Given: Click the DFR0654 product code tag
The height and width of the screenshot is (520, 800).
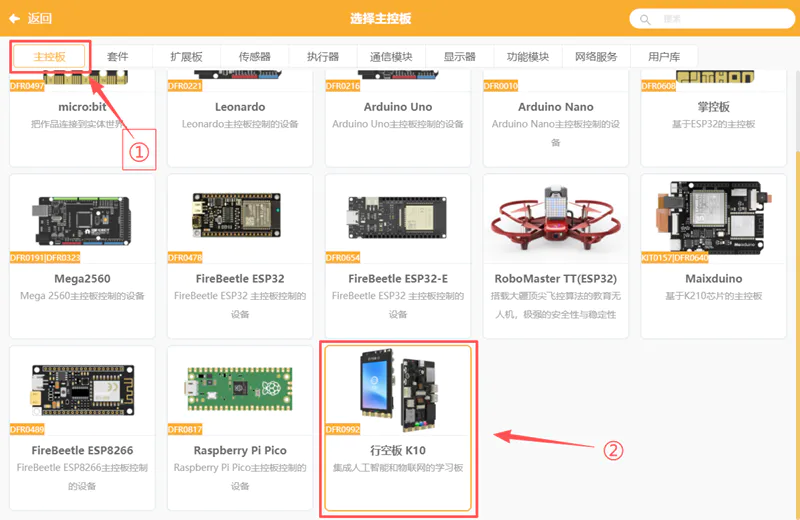Looking at the screenshot, I should (x=343, y=258).
